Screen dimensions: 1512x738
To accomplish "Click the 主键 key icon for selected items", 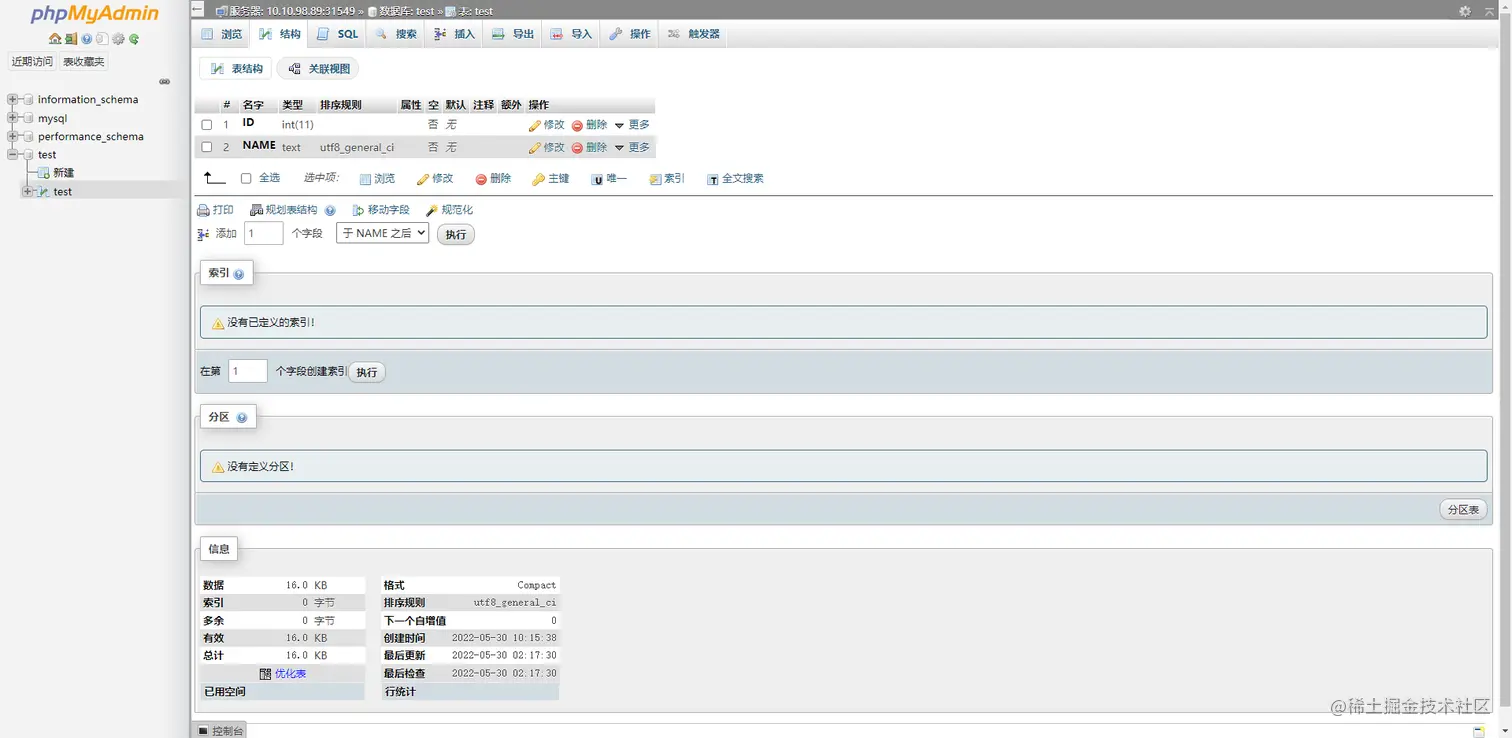I will (538, 179).
